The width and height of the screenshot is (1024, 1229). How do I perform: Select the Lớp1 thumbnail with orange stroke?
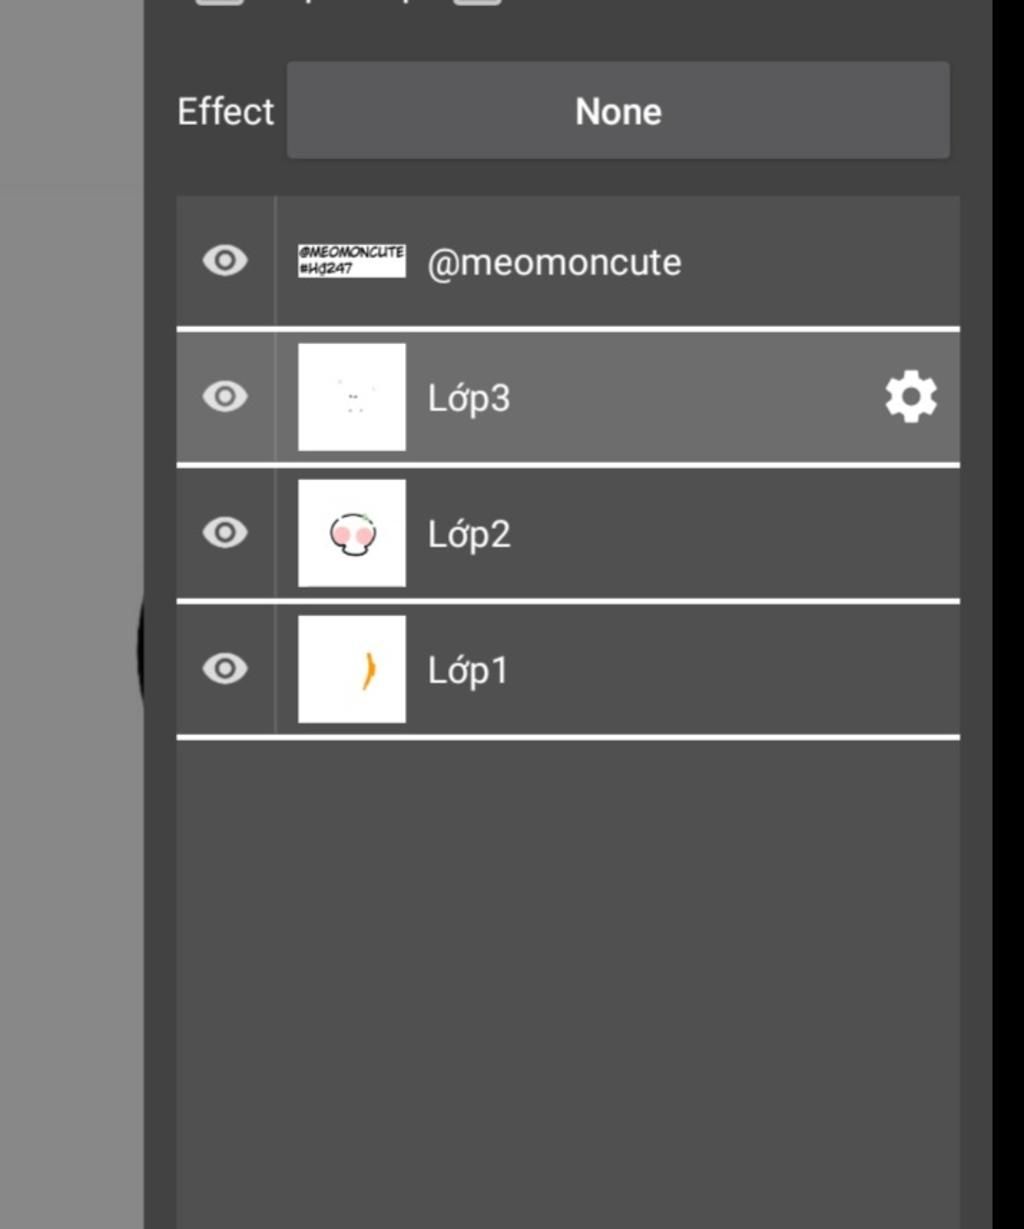(x=352, y=669)
